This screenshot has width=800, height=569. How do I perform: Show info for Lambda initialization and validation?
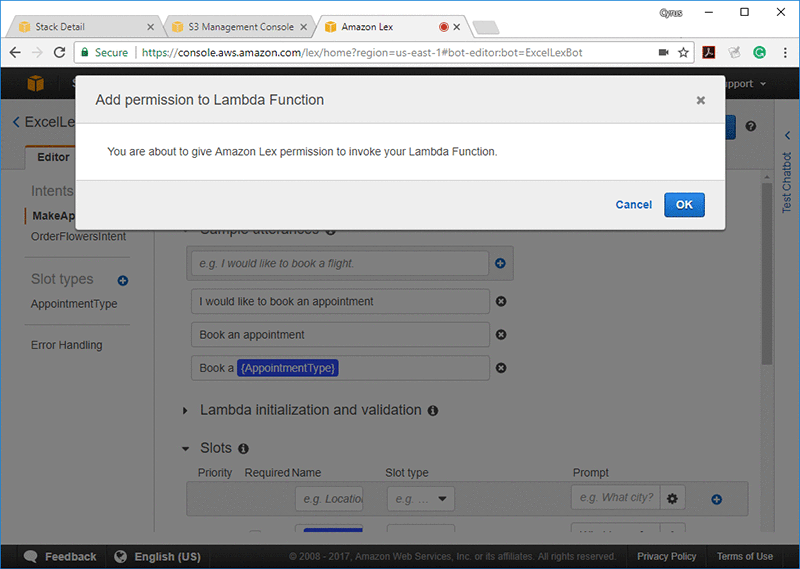coord(433,411)
